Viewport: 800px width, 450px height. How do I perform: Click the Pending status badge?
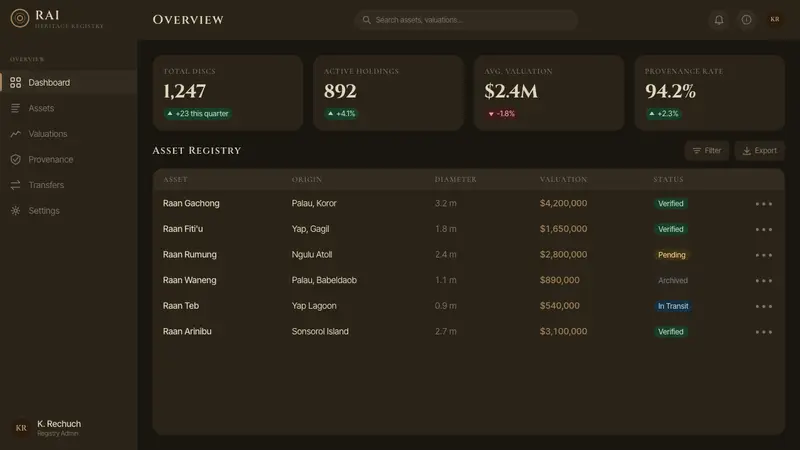coord(671,255)
